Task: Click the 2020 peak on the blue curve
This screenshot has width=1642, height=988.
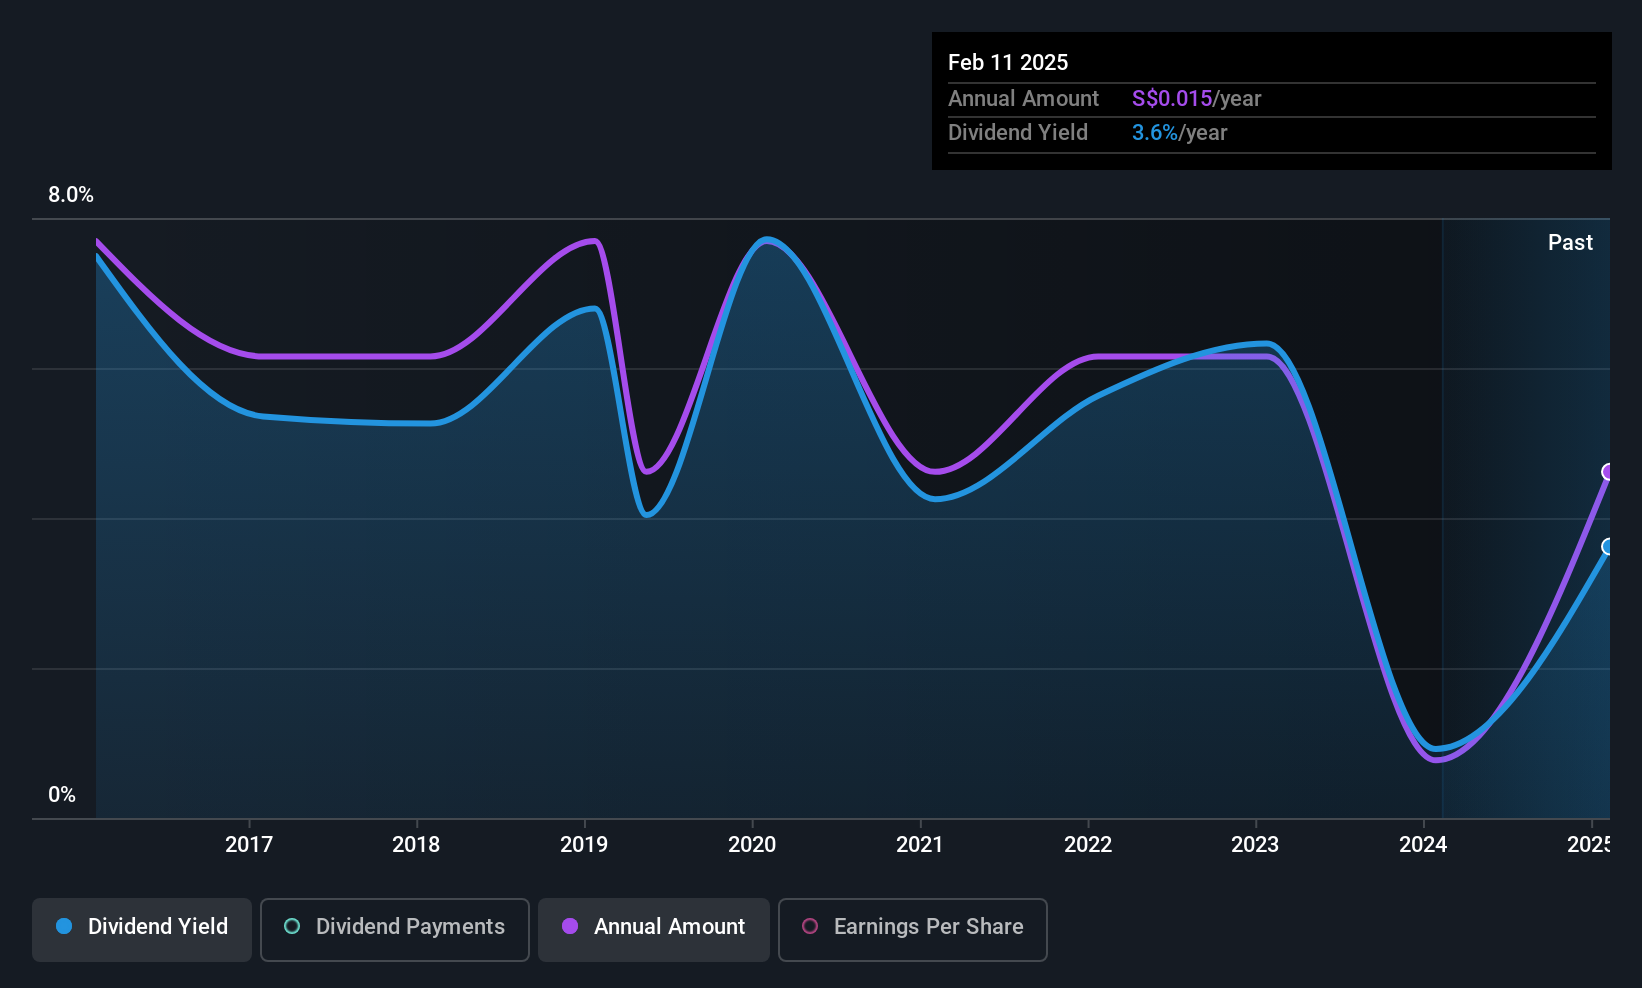Action: pyautogui.click(x=766, y=240)
